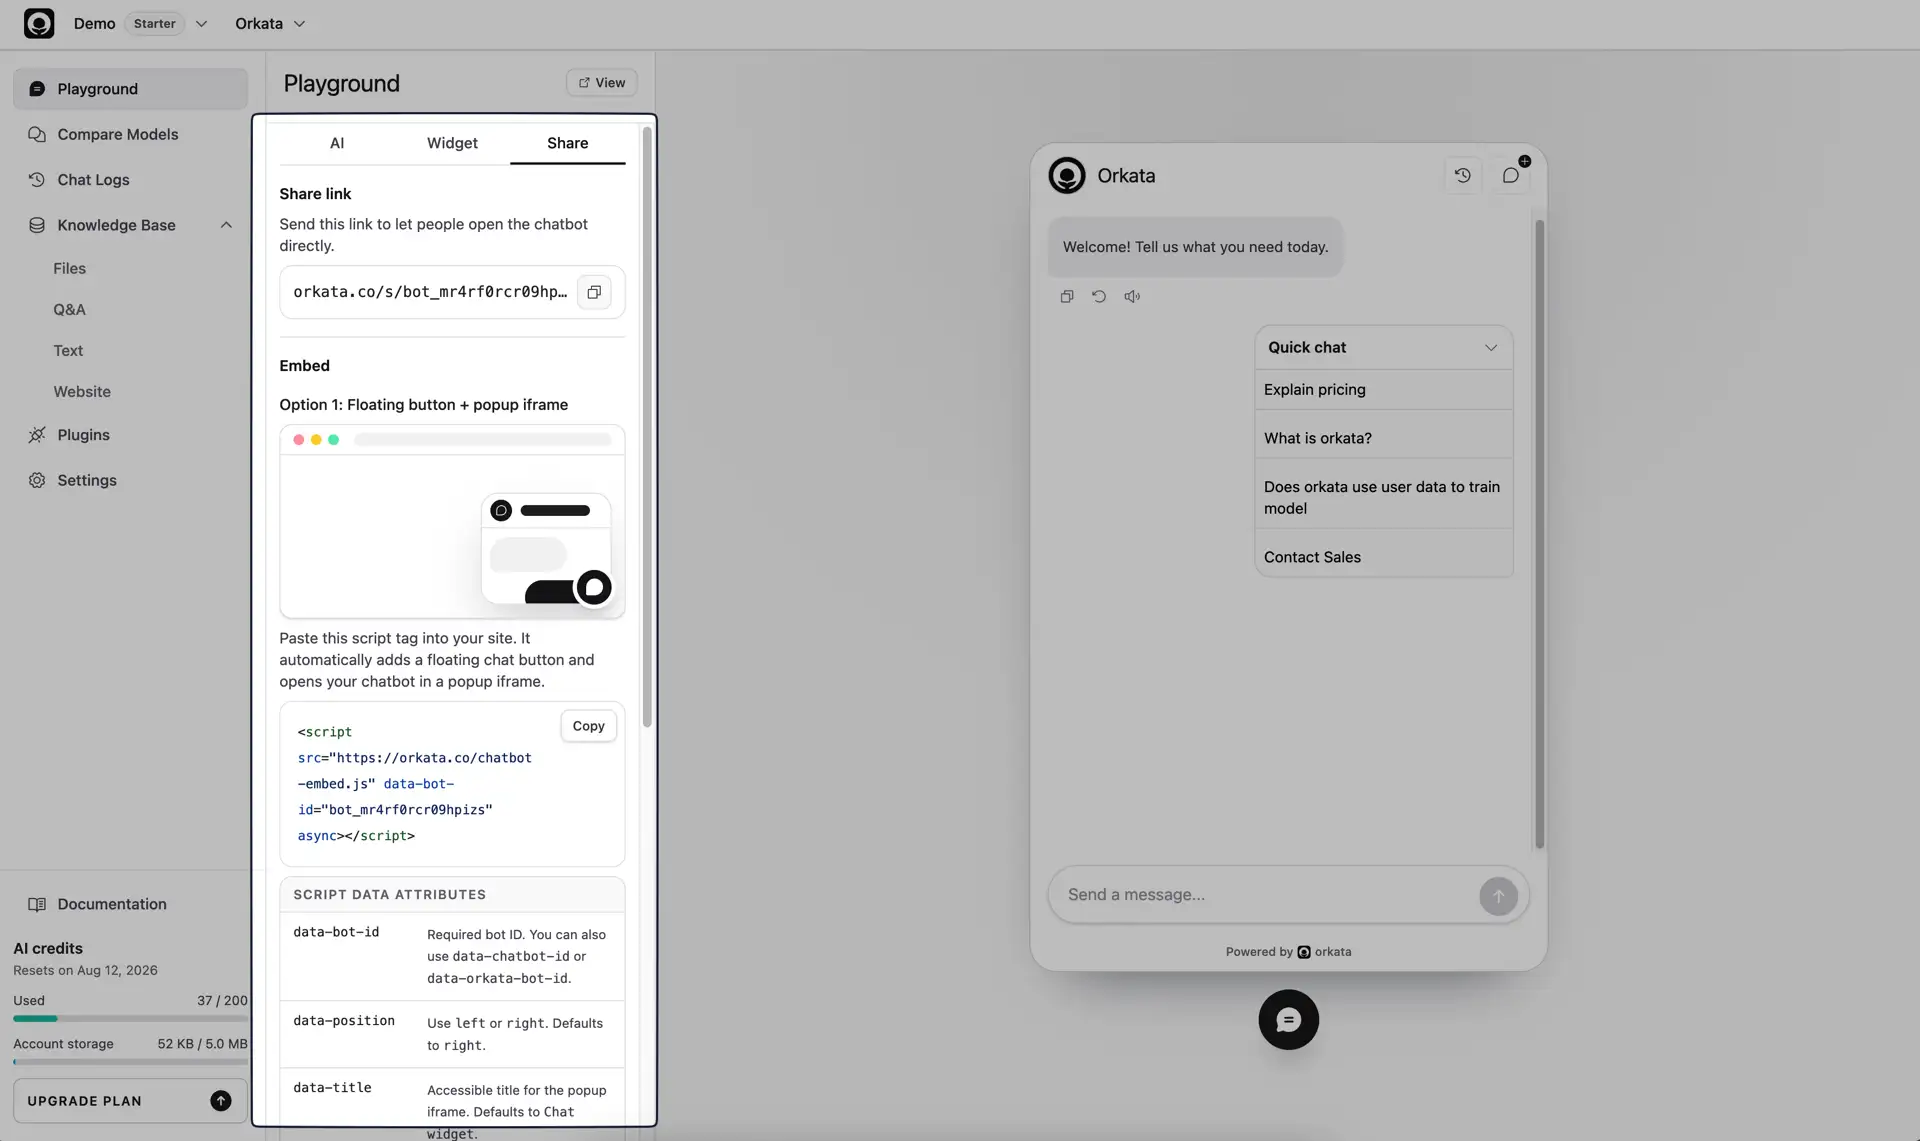Open Files under Knowledge Base
Image resolution: width=1920 pixels, height=1141 pixels.
69,268
